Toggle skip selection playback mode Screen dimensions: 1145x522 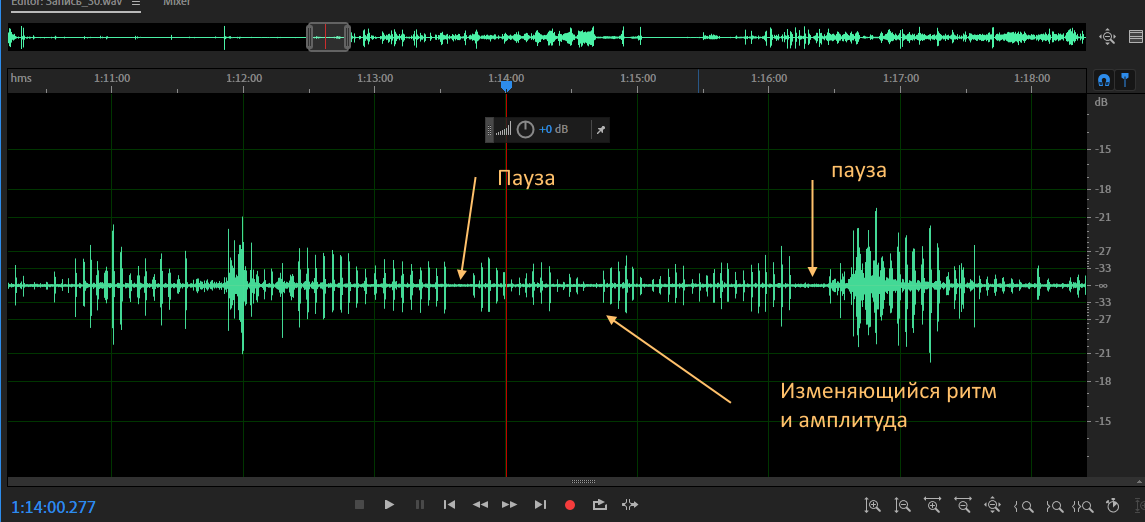(630, 504)
